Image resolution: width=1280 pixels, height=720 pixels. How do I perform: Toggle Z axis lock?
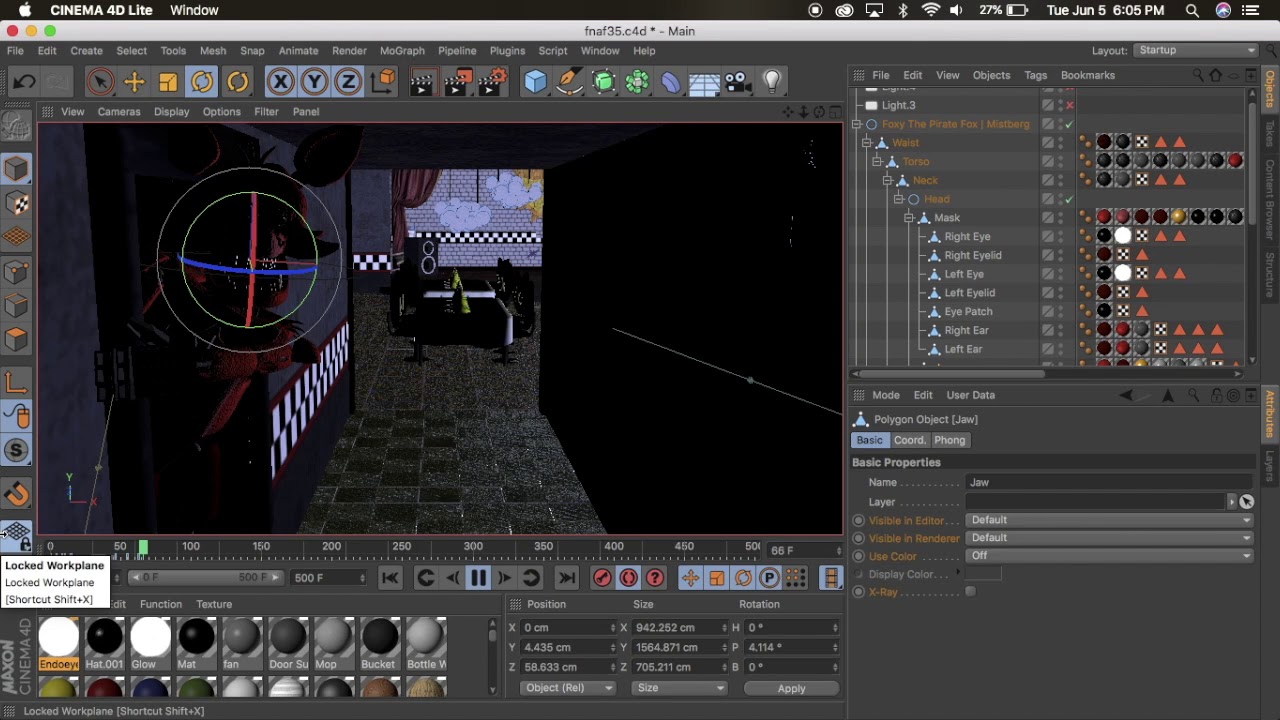pyautogui.click(x=348, y=82)
